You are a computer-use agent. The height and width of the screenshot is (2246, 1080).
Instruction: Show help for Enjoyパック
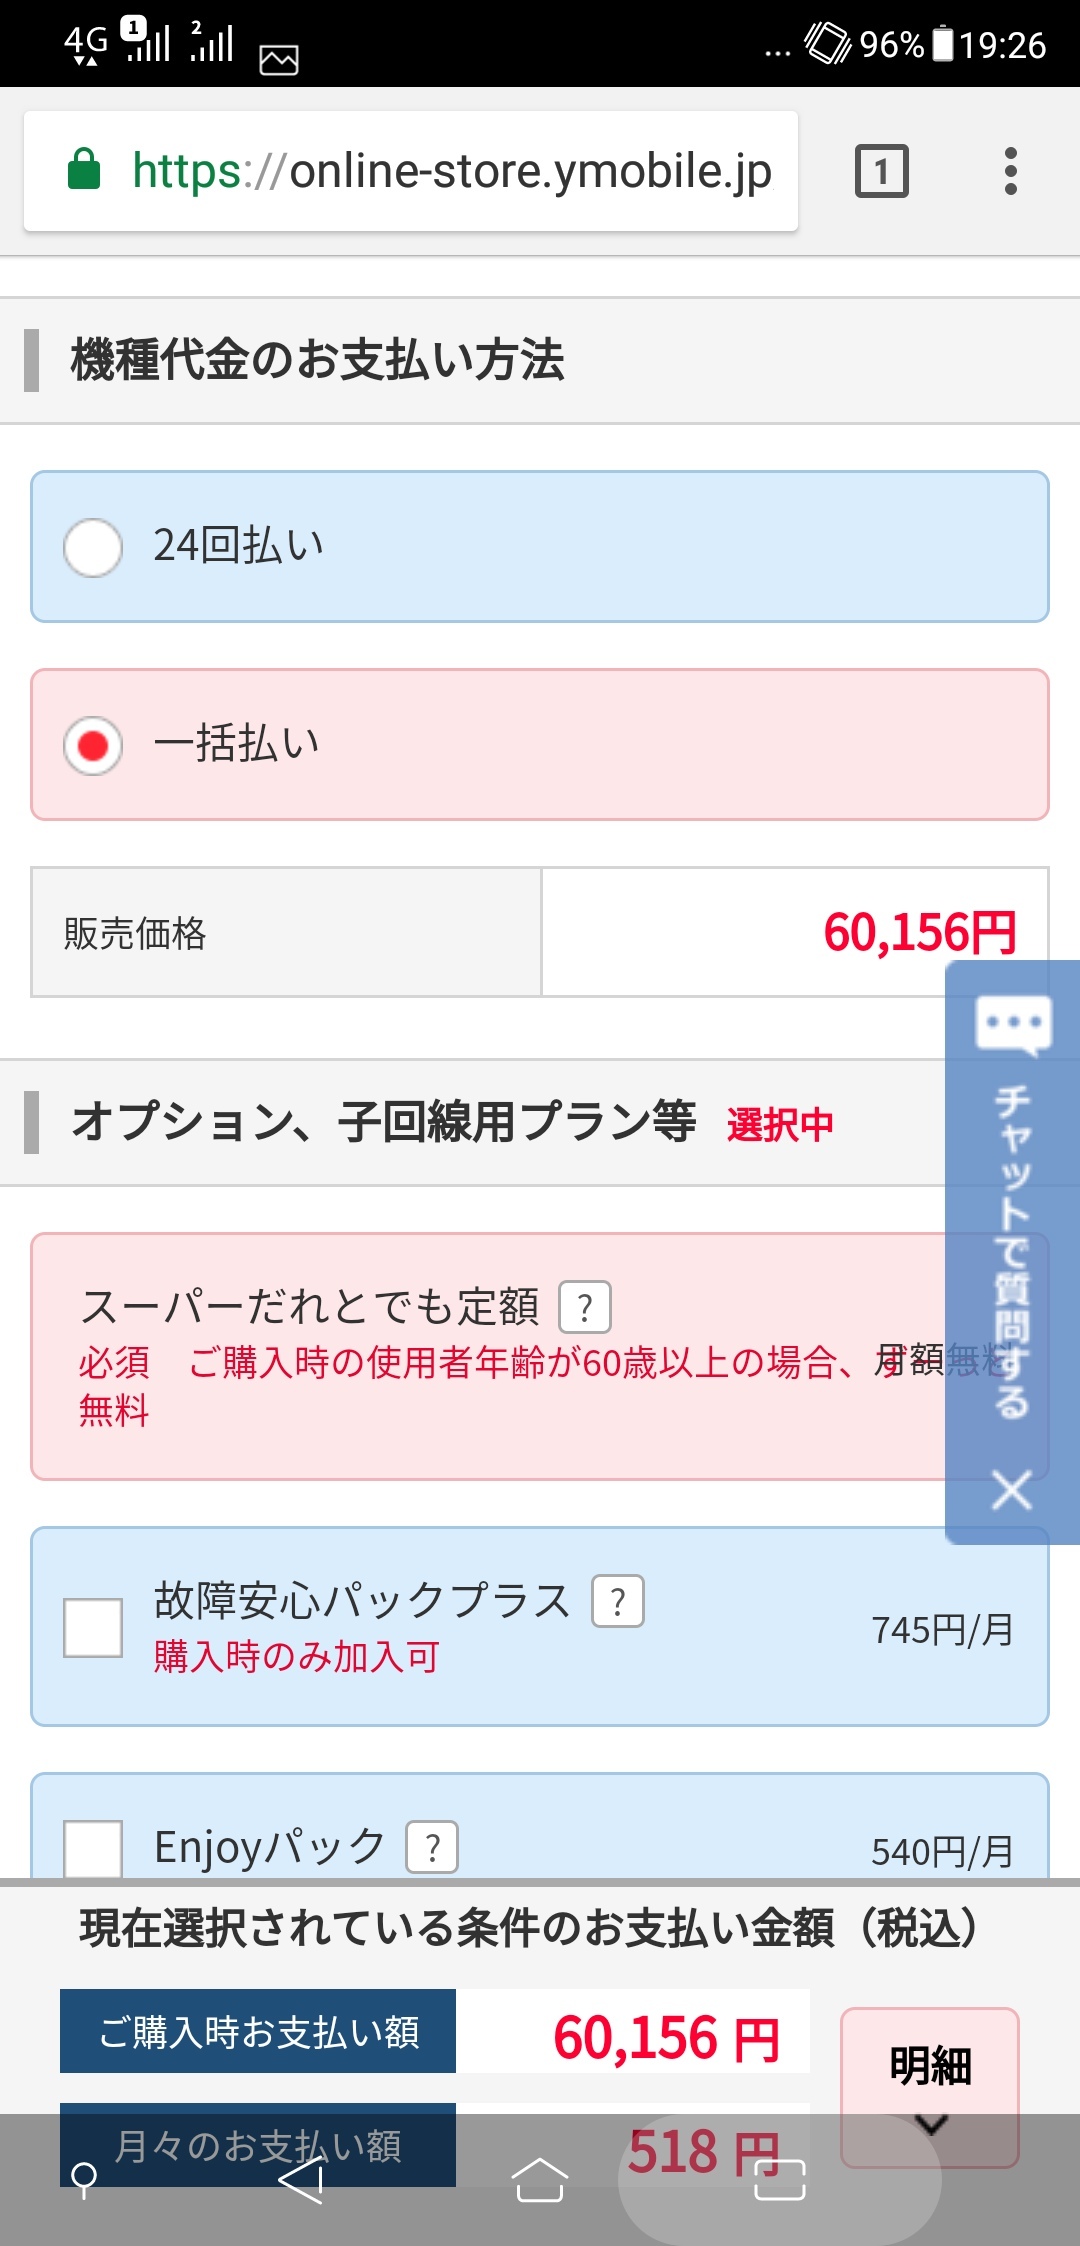(432, 1847)
